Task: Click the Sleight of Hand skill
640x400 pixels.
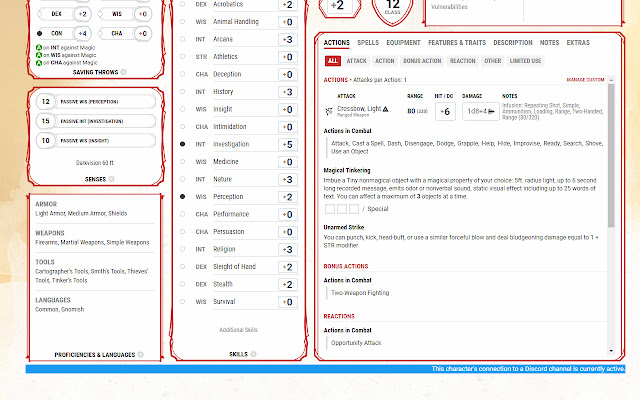Action: [234, 267]
